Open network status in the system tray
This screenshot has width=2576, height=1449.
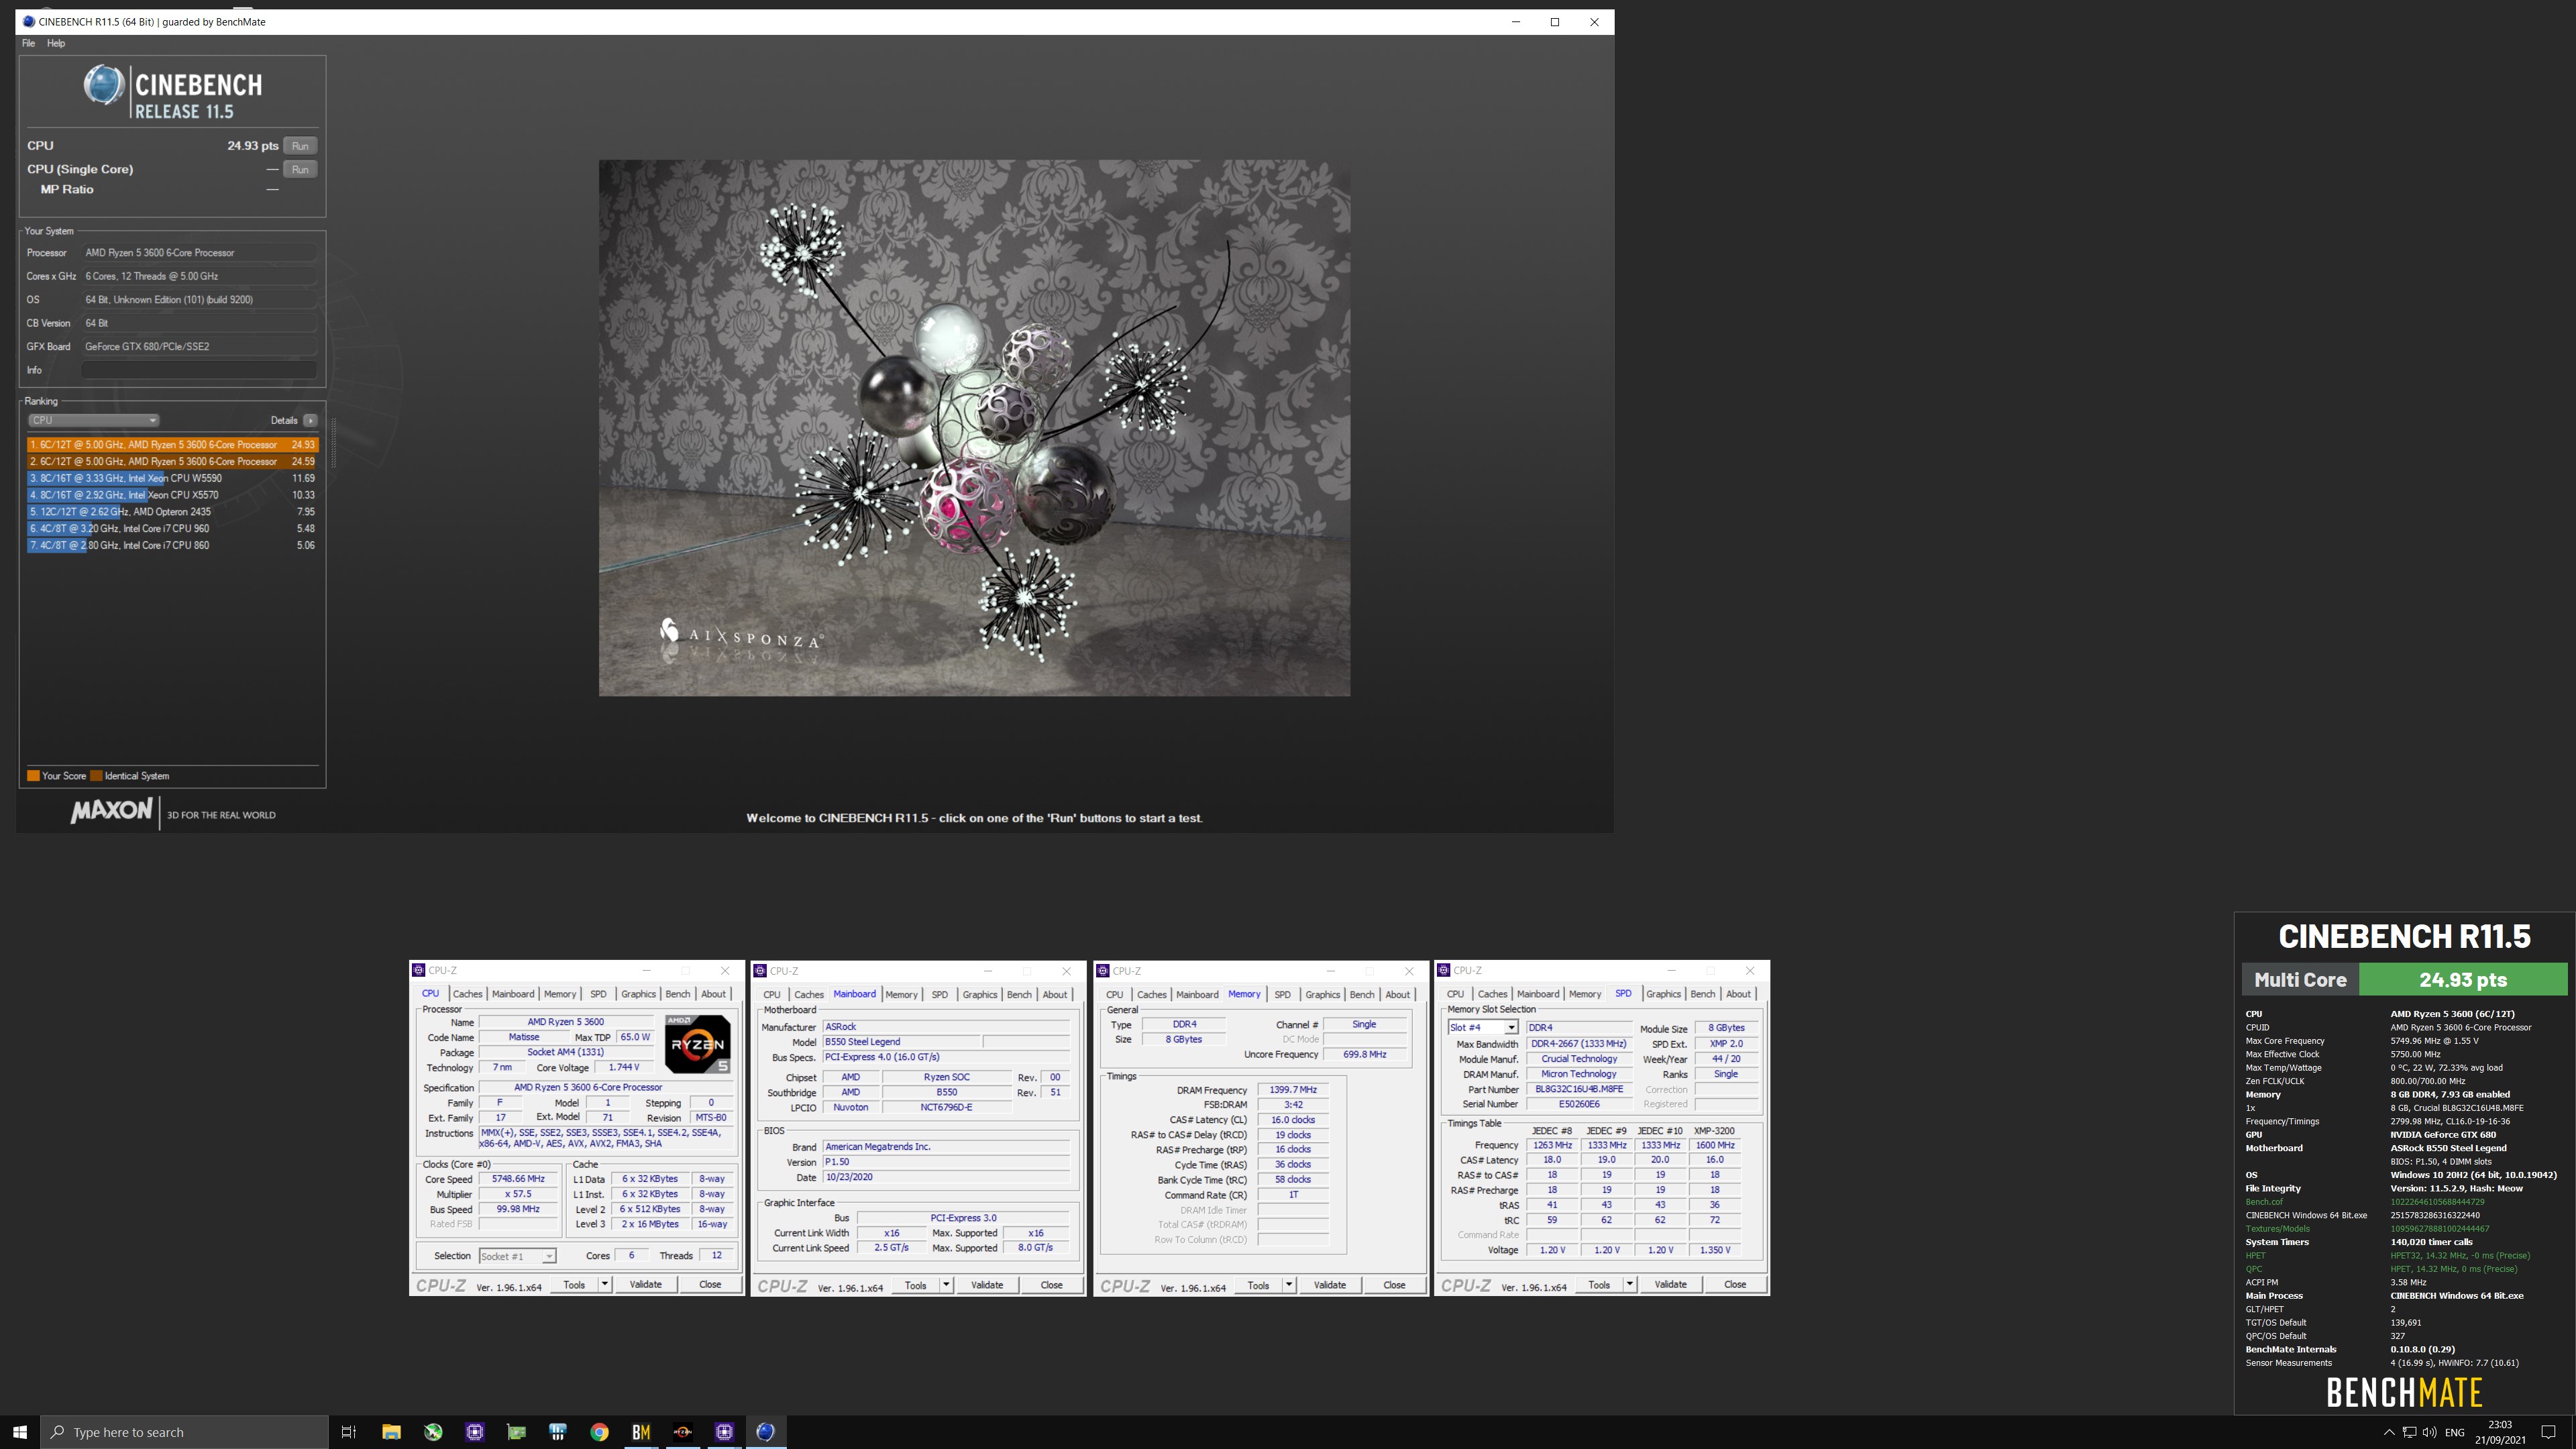2409,1432
